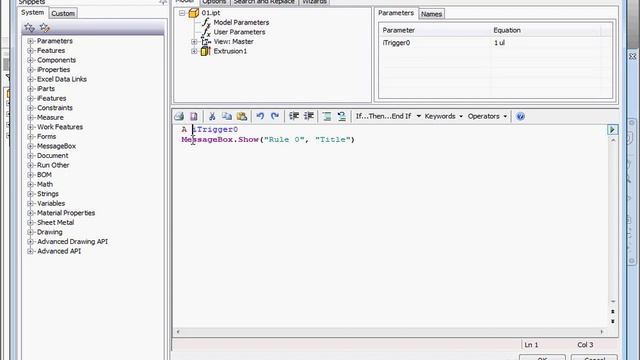Click the print preview icon beside print
Image resolution: width=640 pixels, height=360 pixels.
[193, 116]
